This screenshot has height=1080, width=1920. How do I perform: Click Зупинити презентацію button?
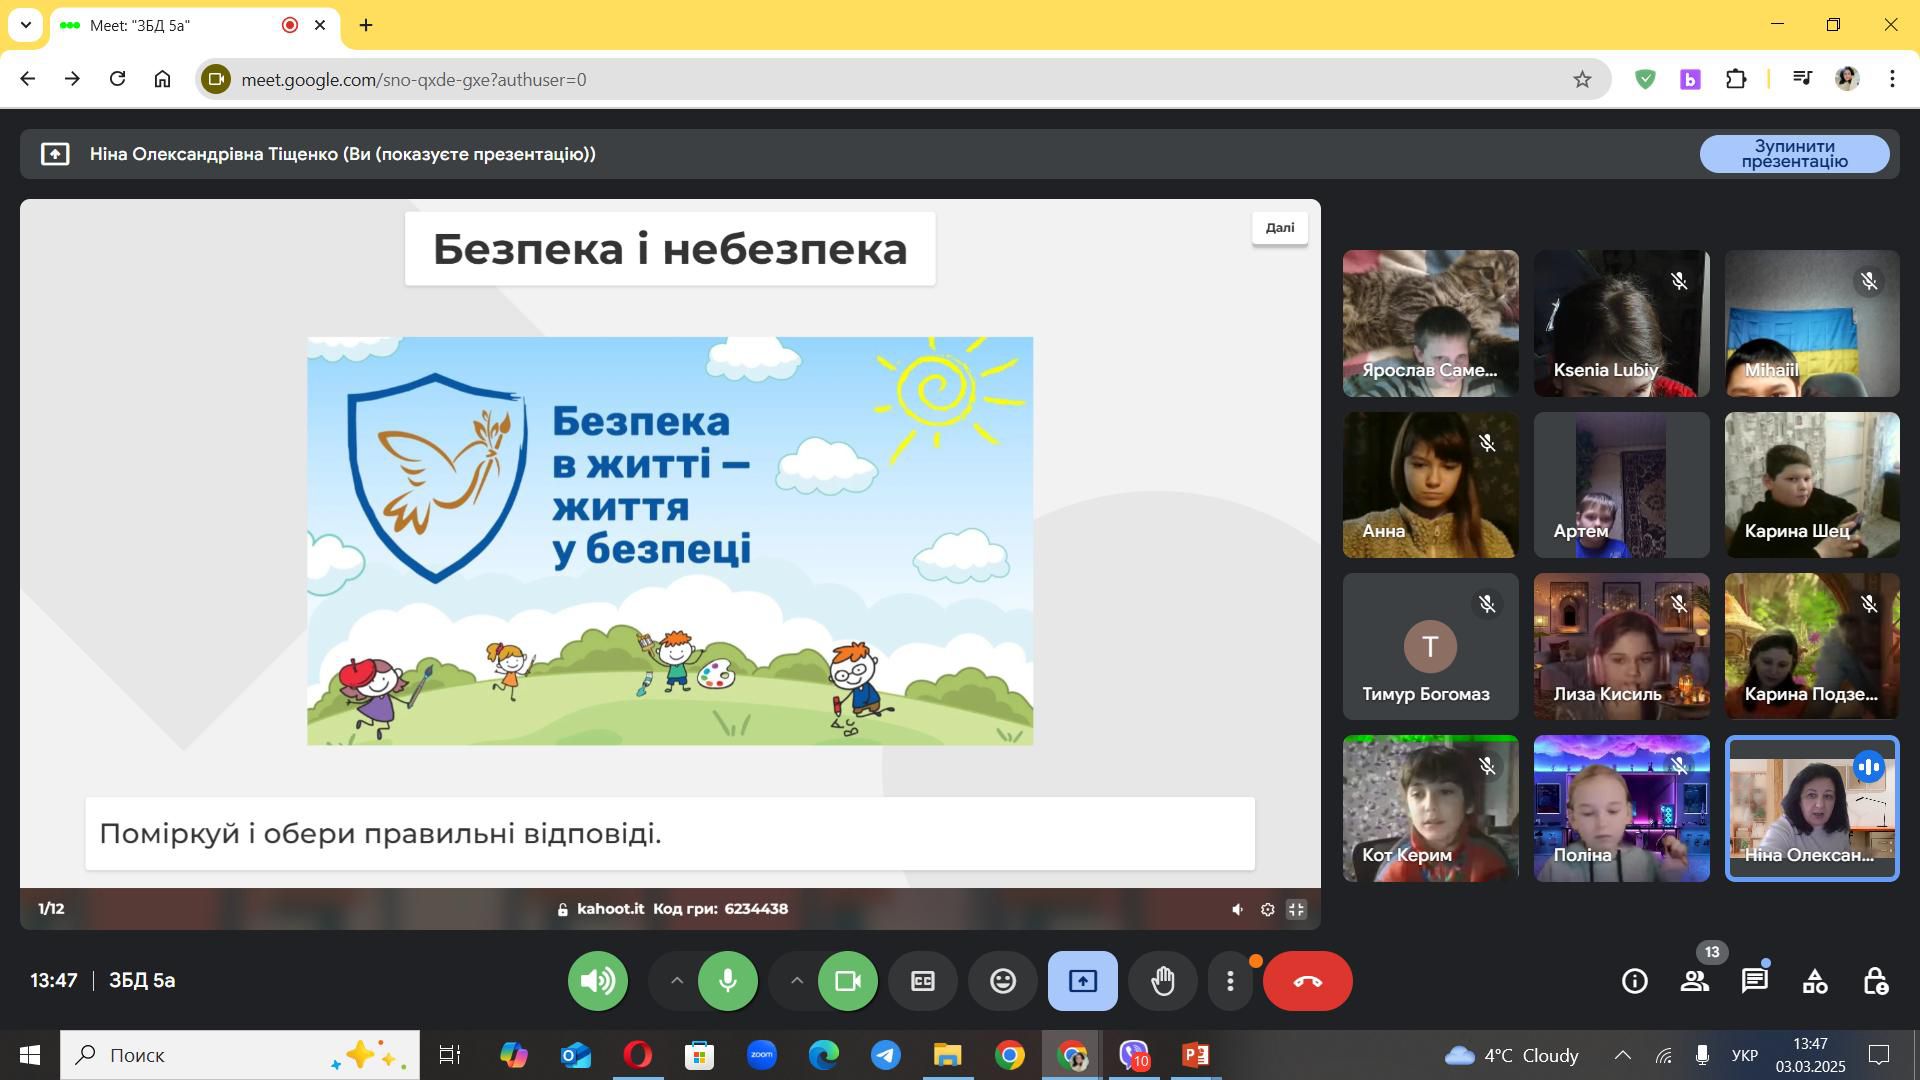[1794, 154]
